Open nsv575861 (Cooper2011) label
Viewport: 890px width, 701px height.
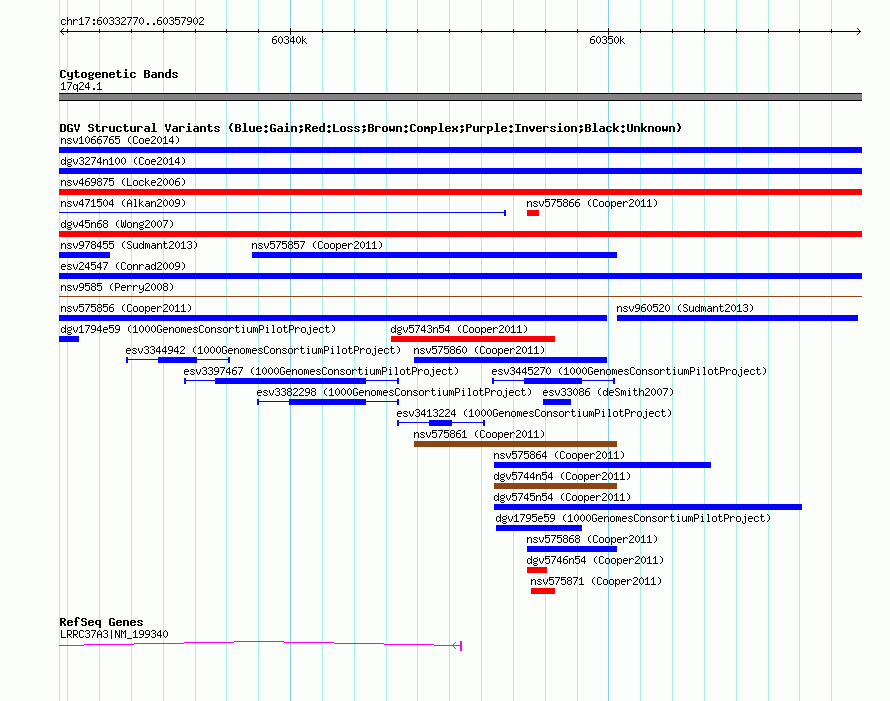click(479, 434)
